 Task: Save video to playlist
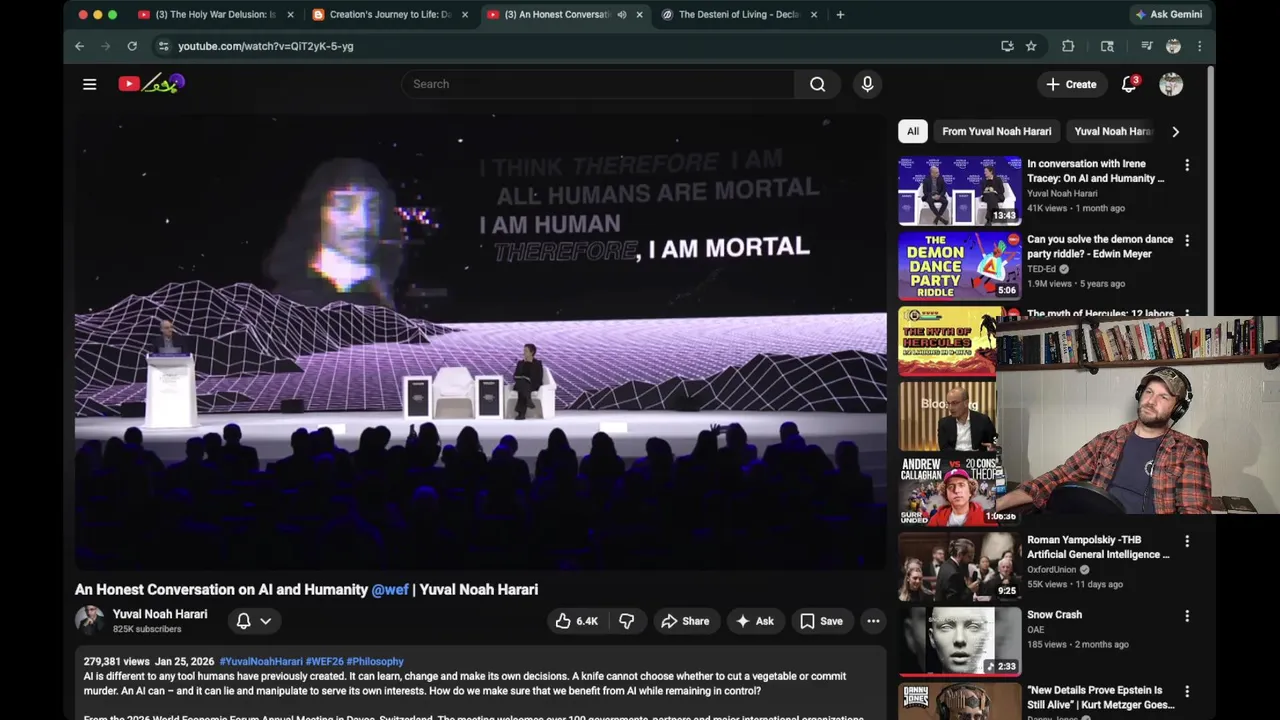point(821,621)
